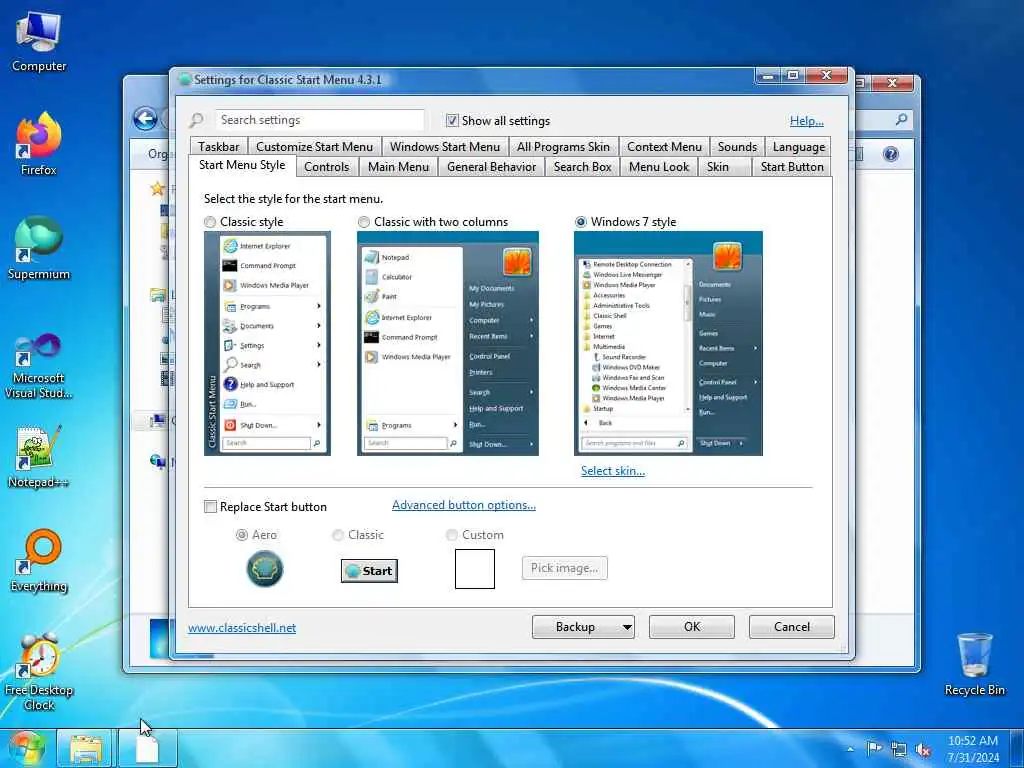Click the Search settings input field
The image size is (1024, 768).
point(319,120)
